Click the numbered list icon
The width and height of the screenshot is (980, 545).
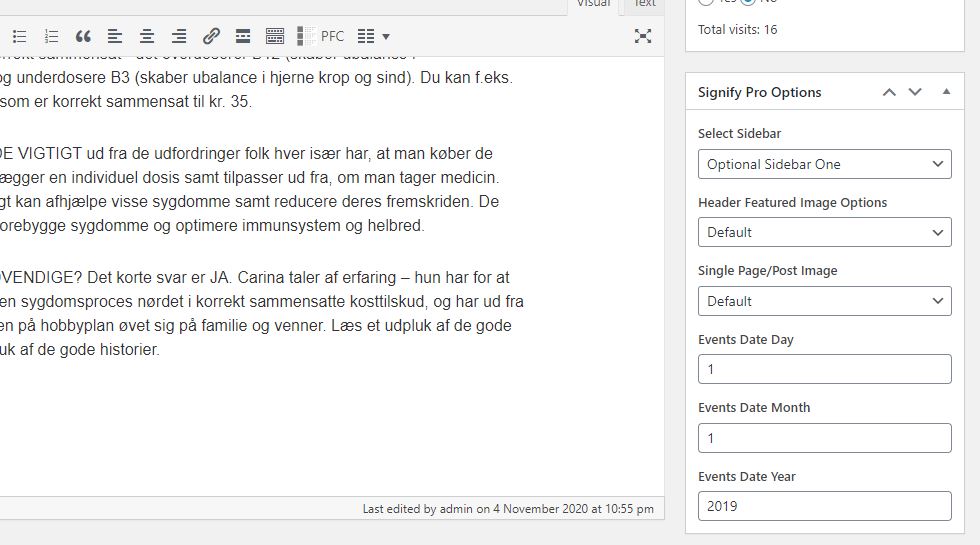click(51, 36)
